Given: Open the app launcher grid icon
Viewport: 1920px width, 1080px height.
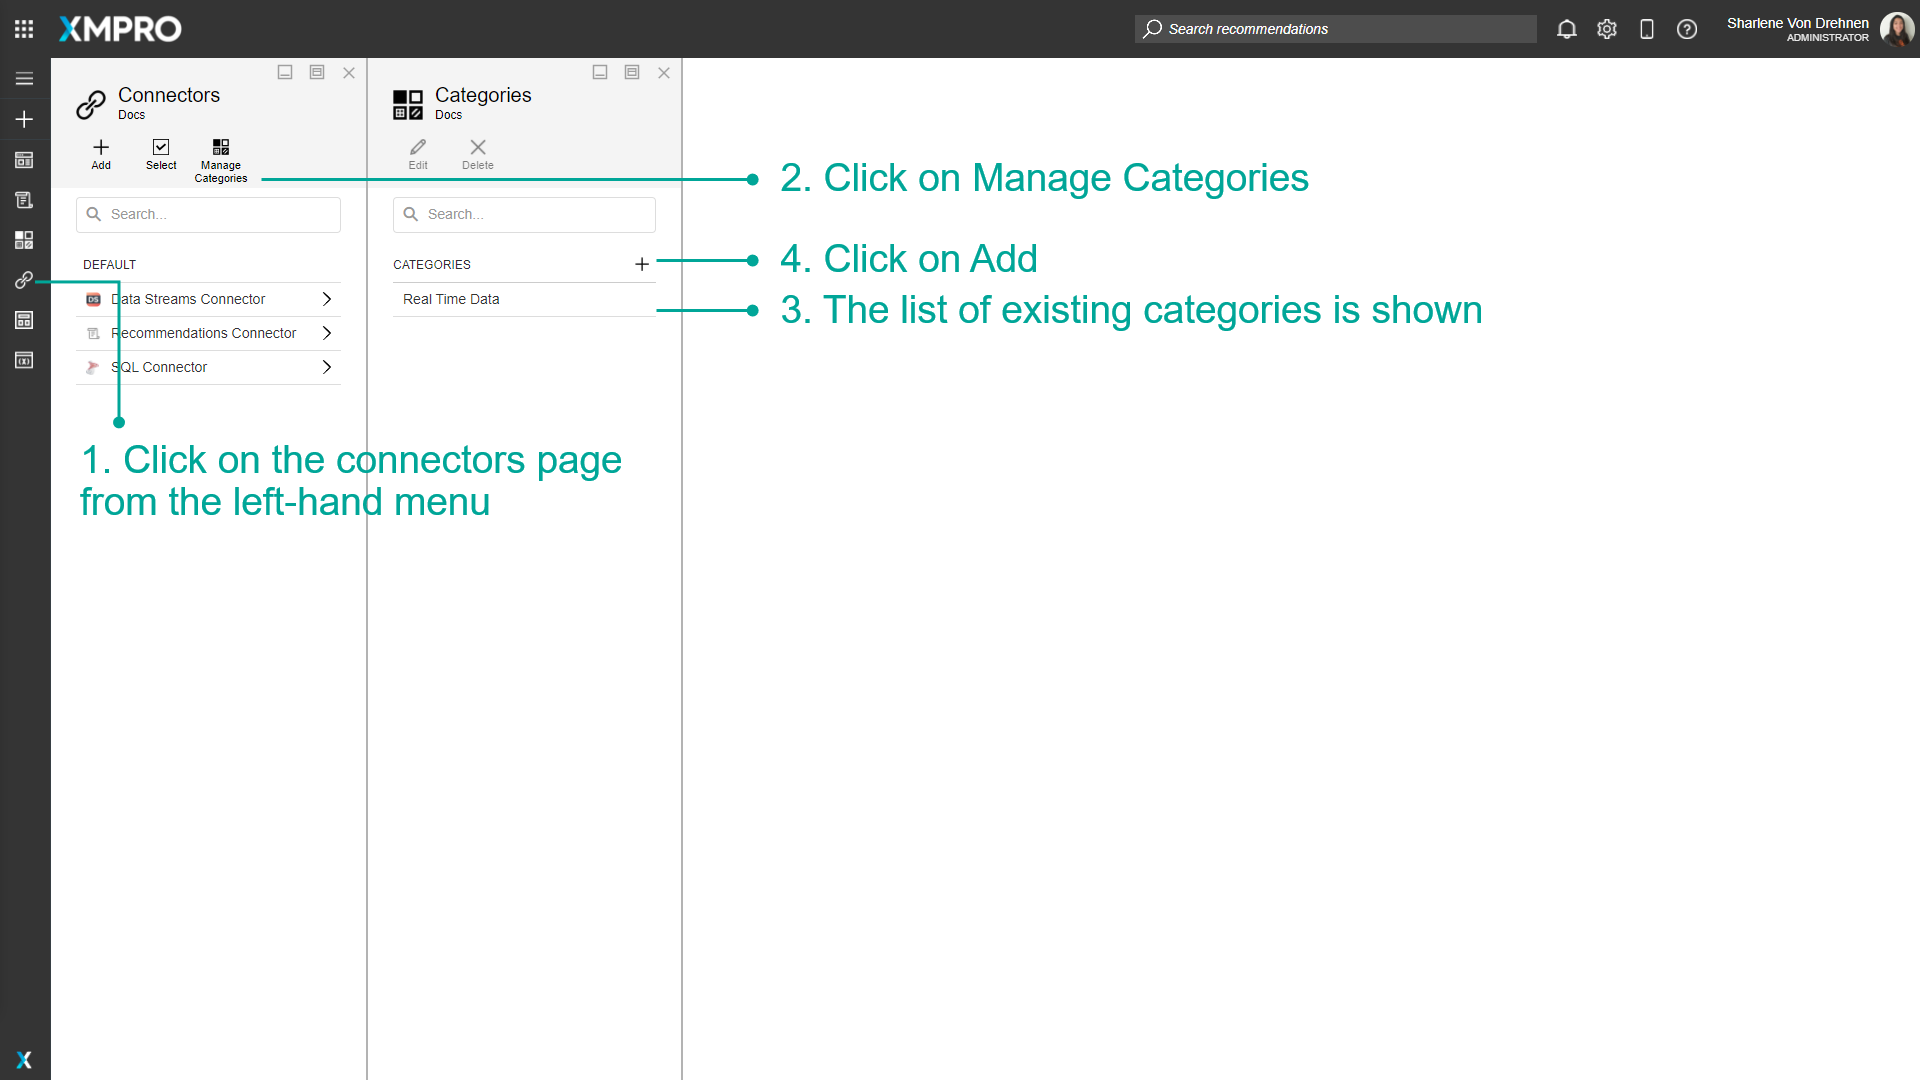Looking at the screenshot, I should coord(24,29).
